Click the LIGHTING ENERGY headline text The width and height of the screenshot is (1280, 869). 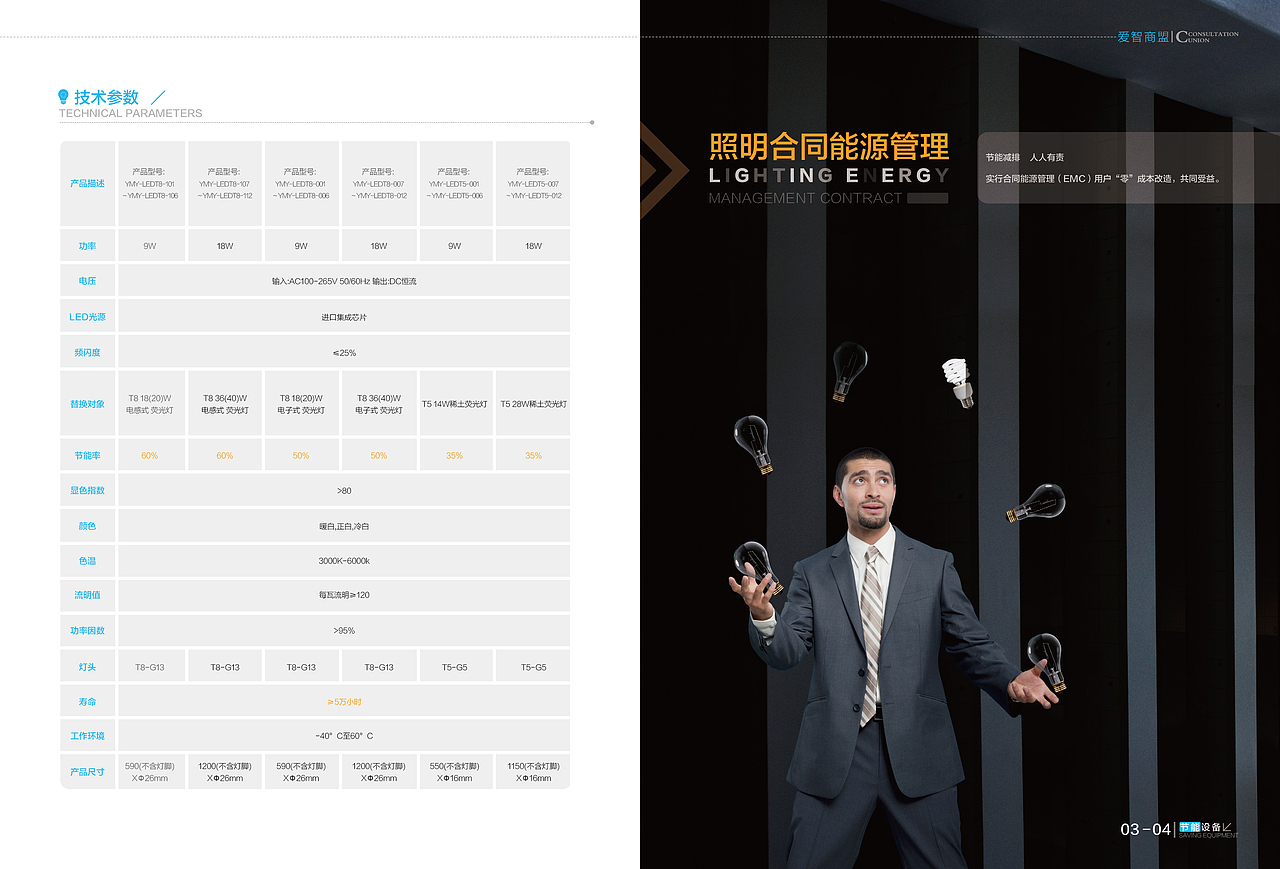(829, 176)
